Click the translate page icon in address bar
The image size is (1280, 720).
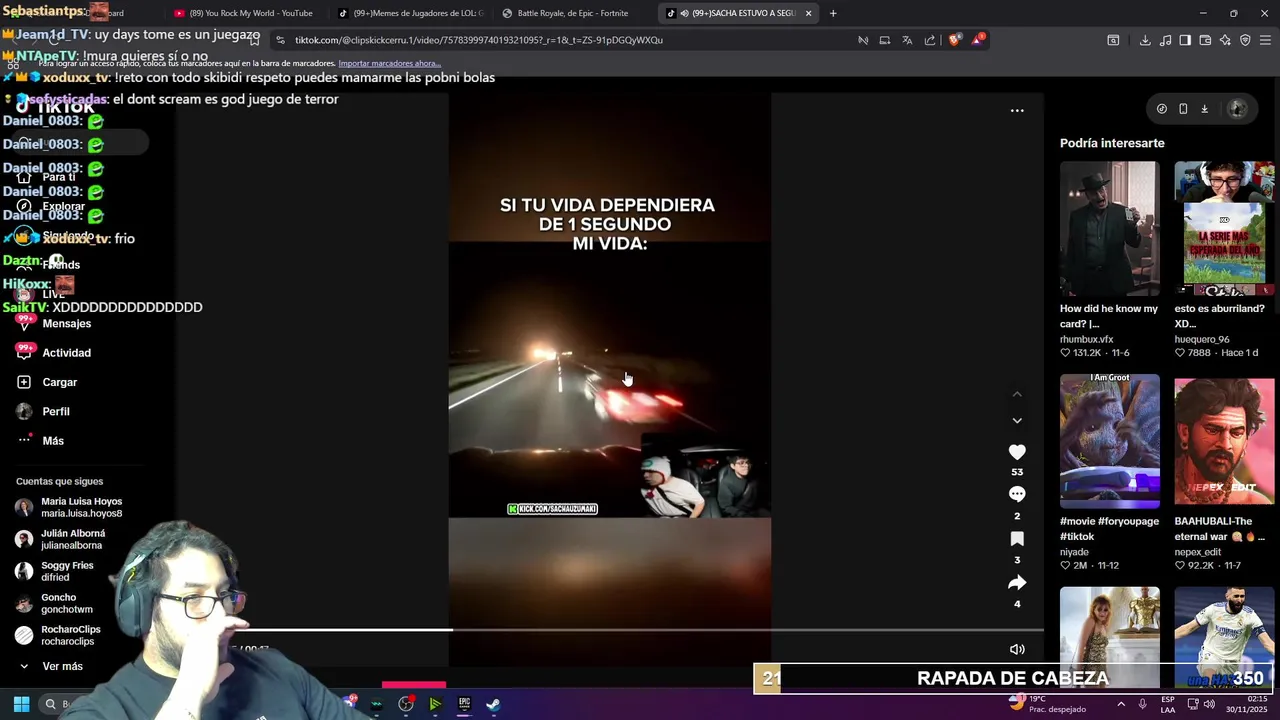(x=907, y=40)
